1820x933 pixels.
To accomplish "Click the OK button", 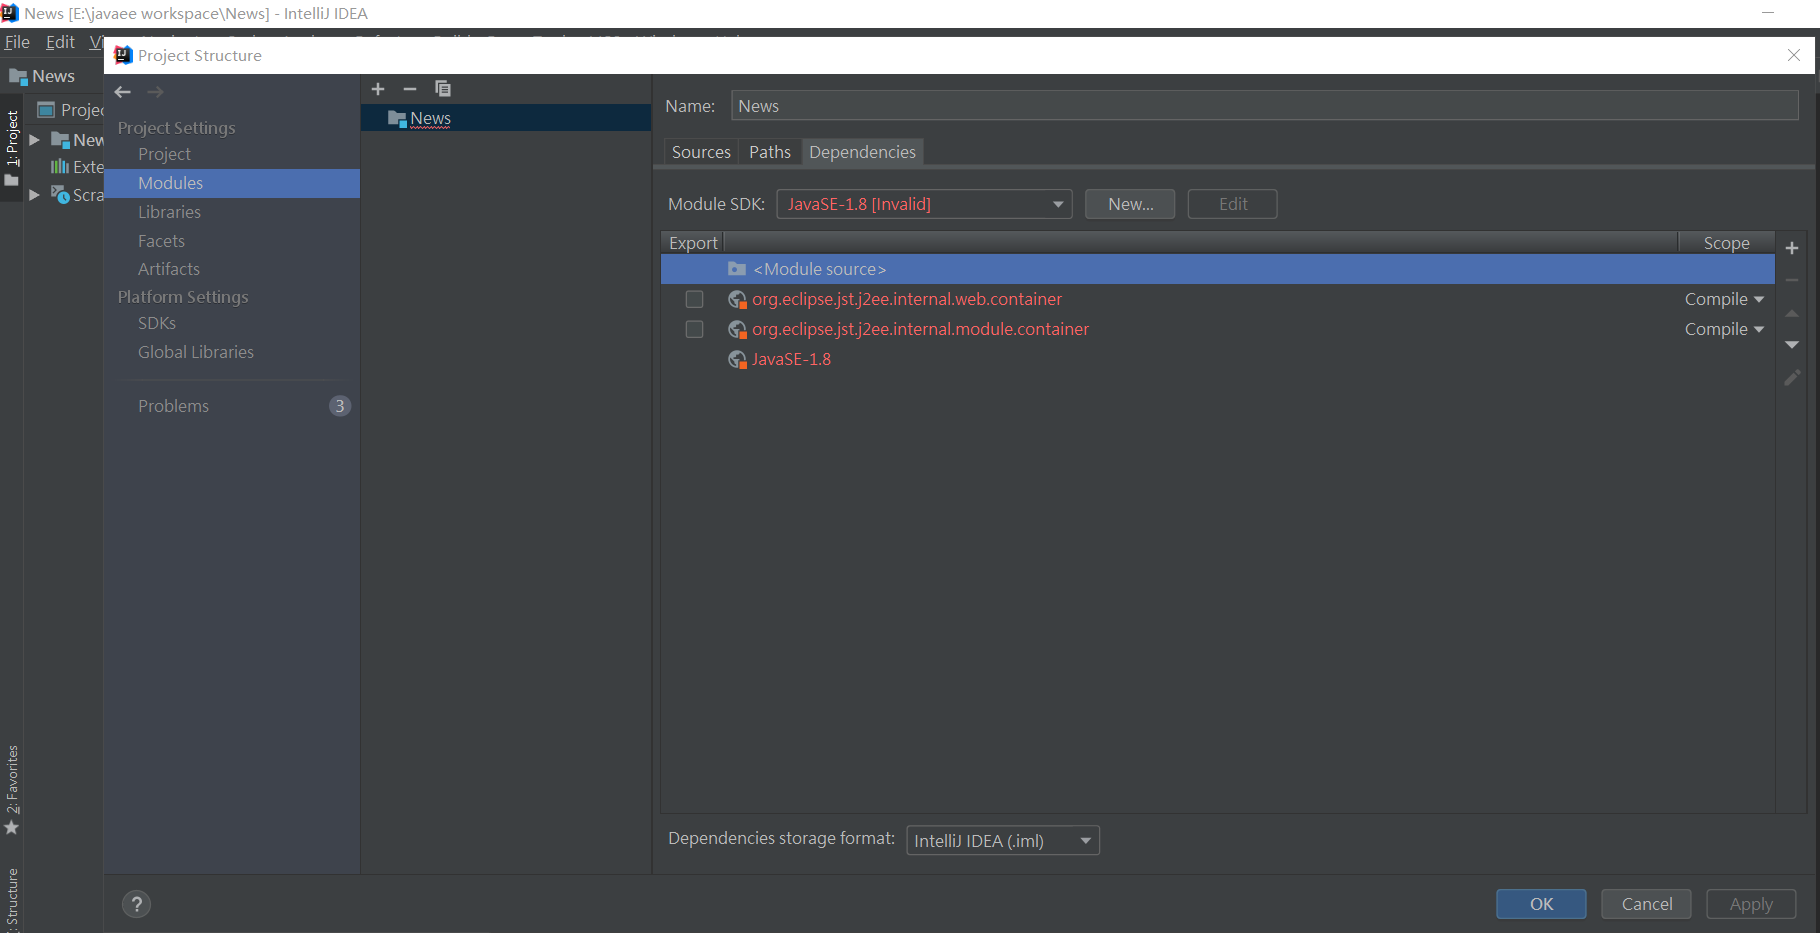I will coord(1541,904).
